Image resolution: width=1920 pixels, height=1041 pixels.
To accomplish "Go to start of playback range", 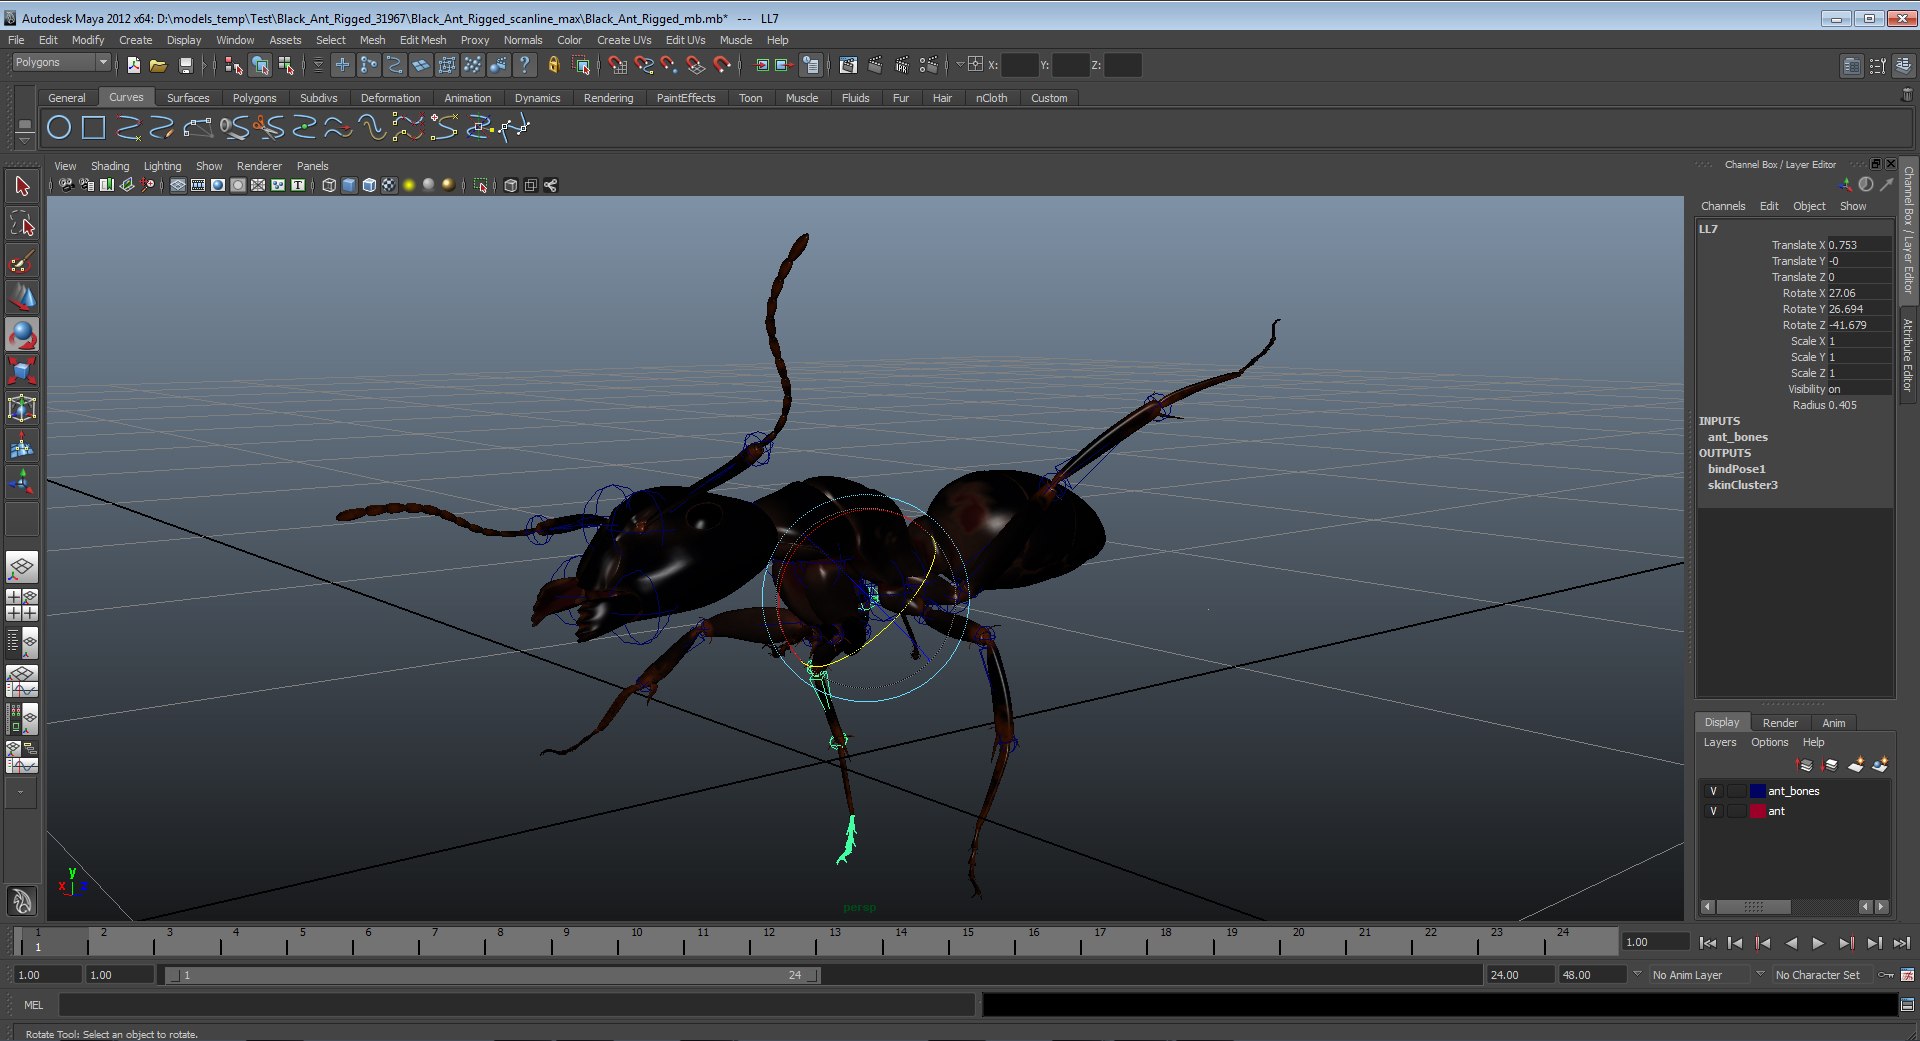I will pyautogui.click(x=1708, y=943).
